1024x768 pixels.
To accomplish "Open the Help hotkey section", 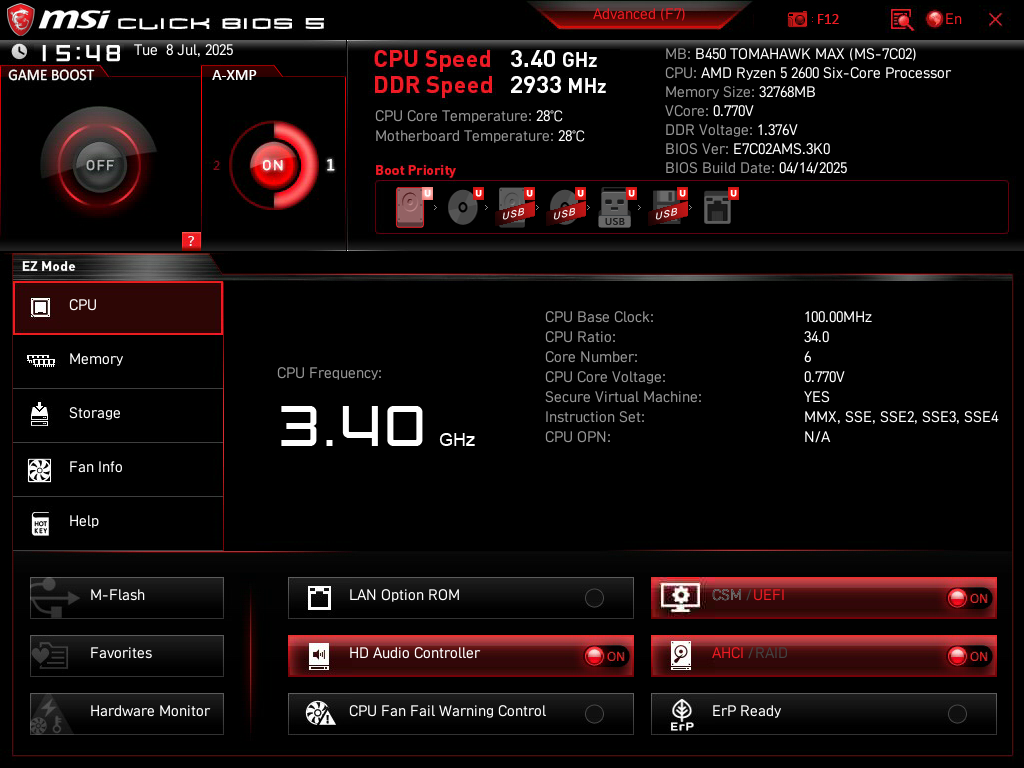I will click(x=118, y=524).
